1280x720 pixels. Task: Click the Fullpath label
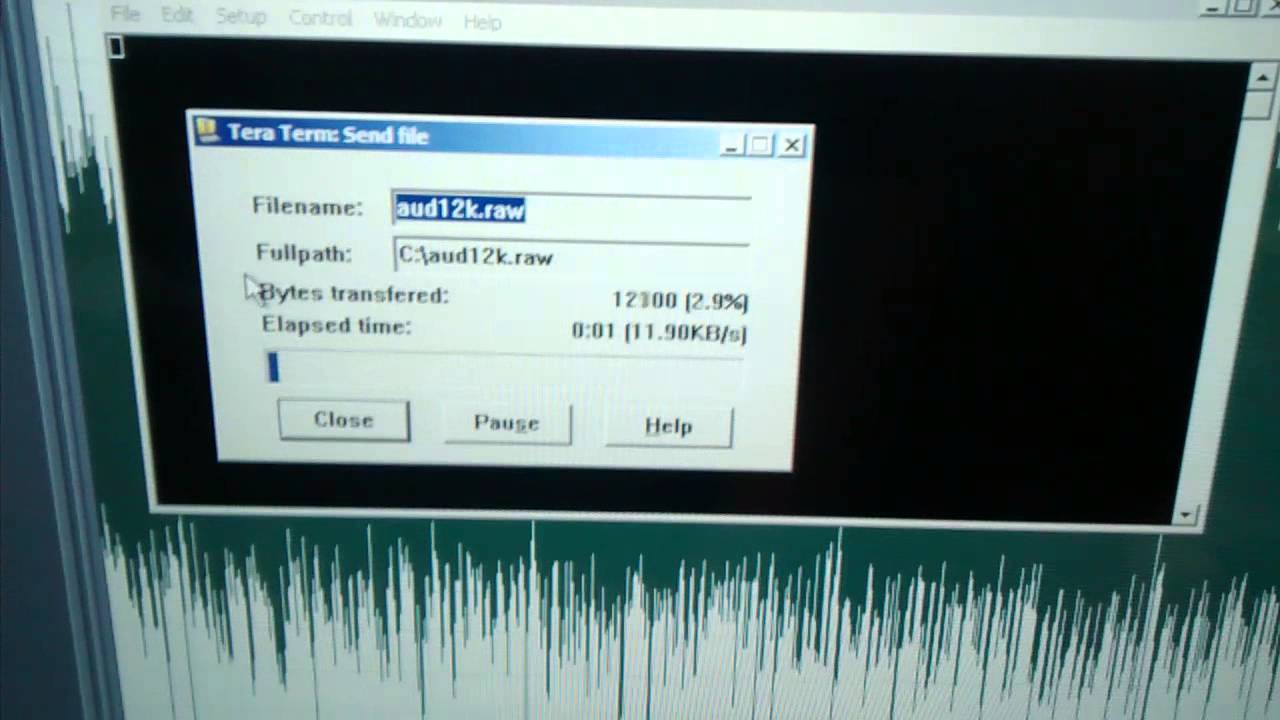coord(304,253)
